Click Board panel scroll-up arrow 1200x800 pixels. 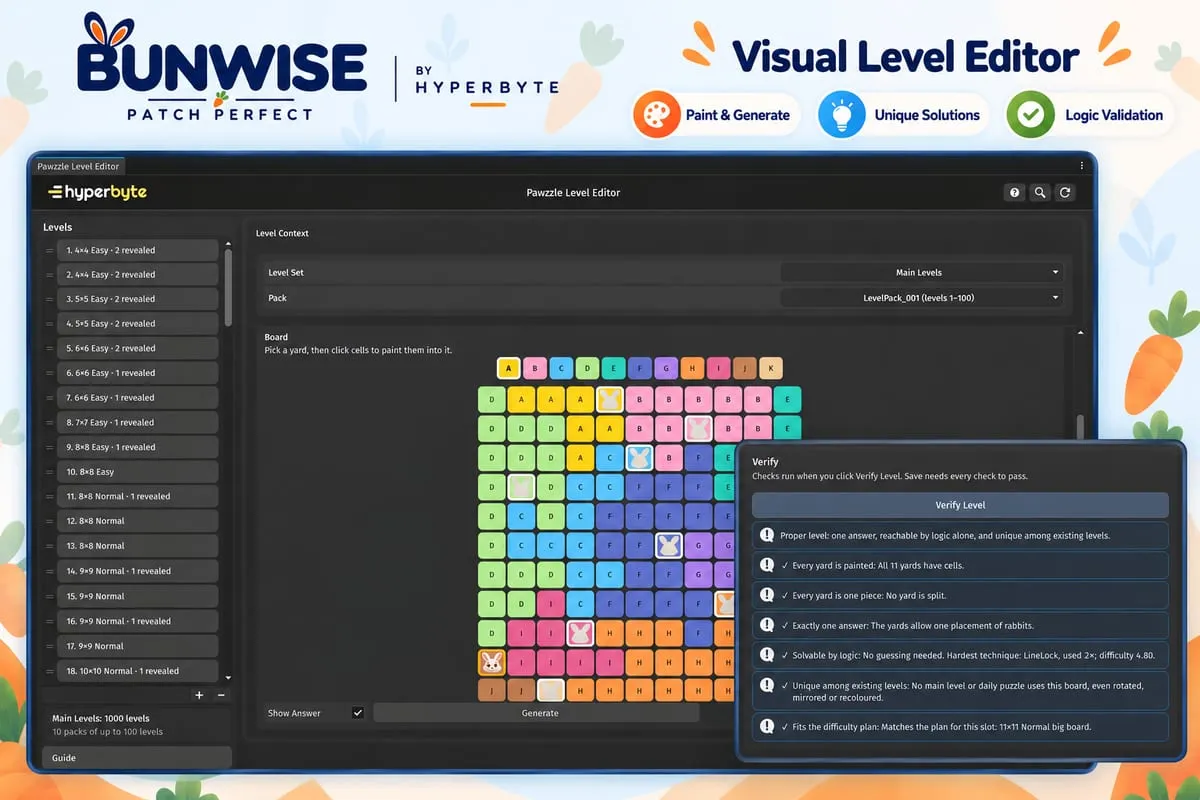coord(1080,332)
